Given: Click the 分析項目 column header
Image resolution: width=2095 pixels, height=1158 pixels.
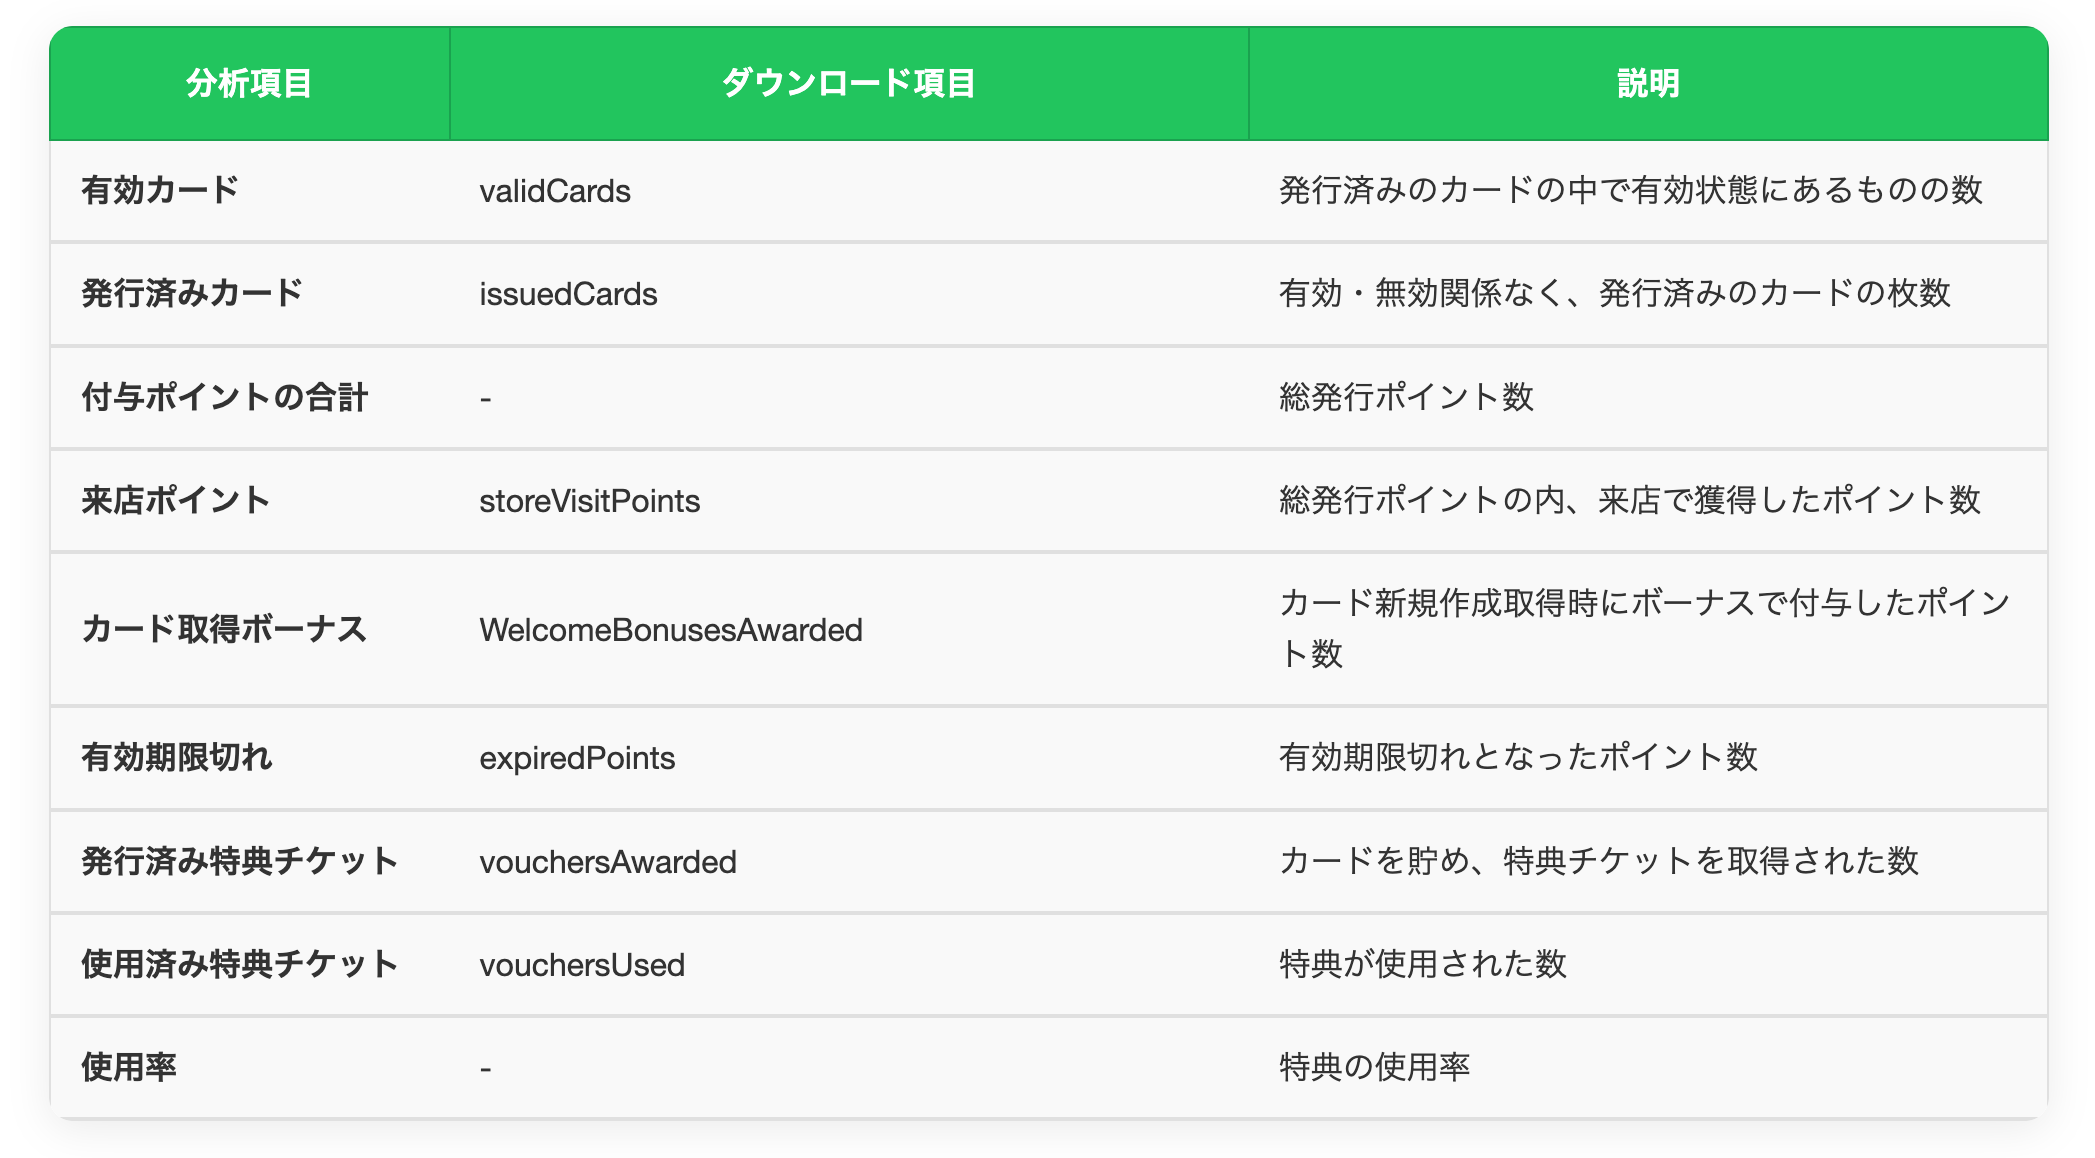Looking at the screenshot, I should [249, 84].
